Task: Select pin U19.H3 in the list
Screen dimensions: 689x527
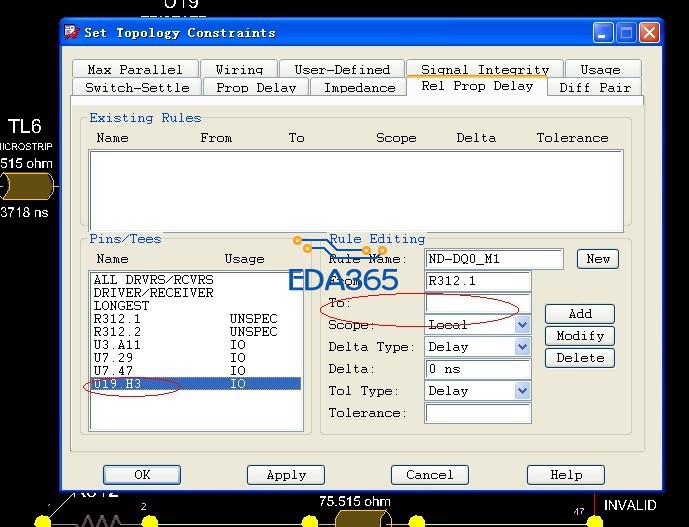Action: click(196, 383)
